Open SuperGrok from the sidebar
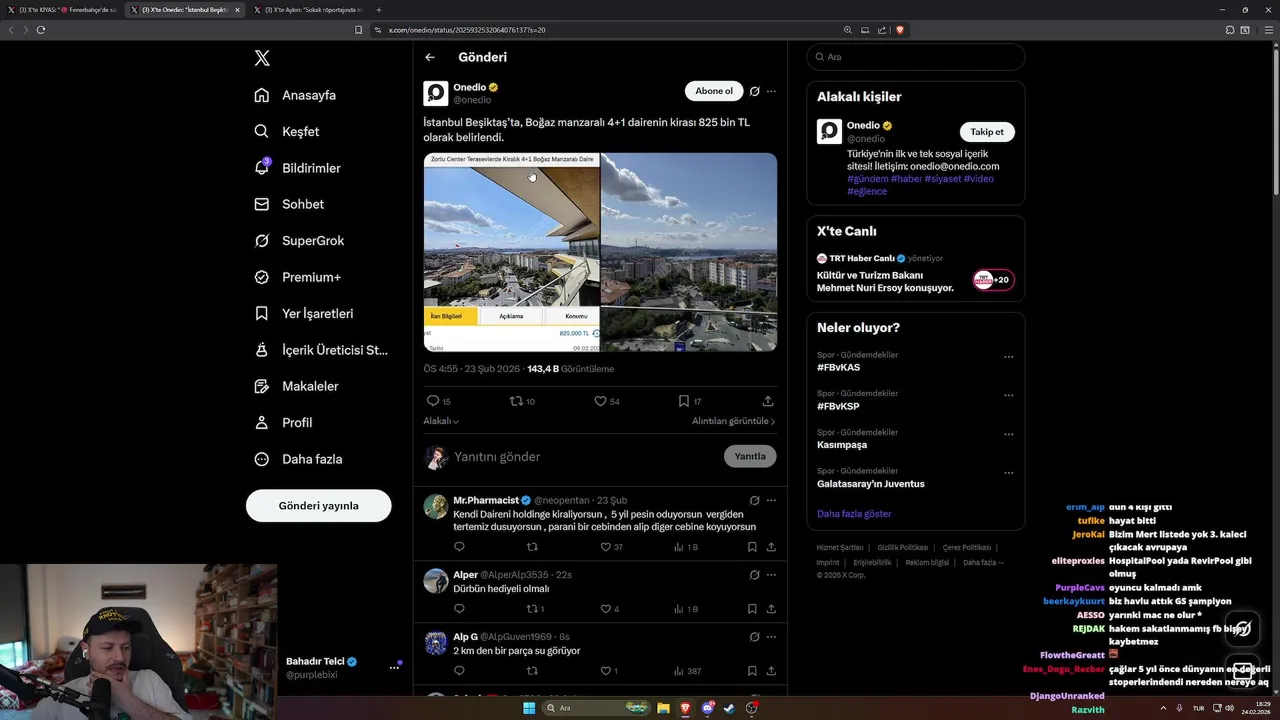 click(299, 240)
